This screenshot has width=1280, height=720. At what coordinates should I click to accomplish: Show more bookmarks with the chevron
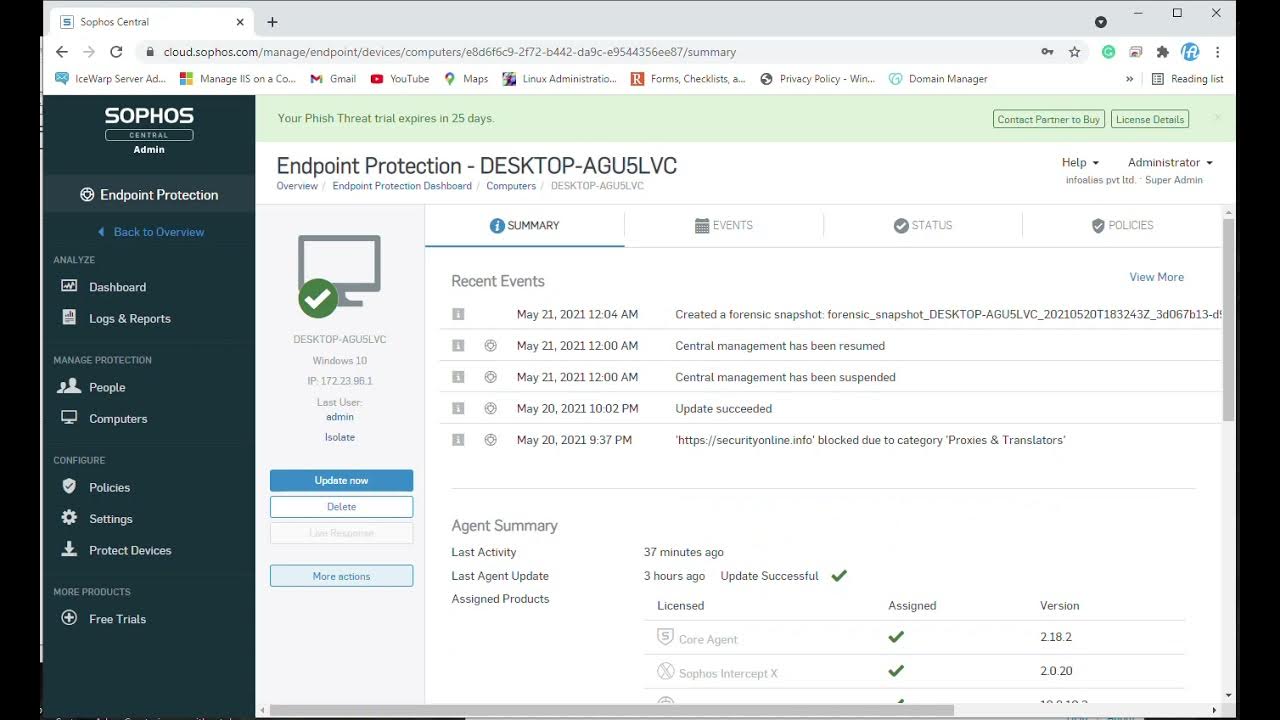pyautogui.click(x=1130, y=79)
